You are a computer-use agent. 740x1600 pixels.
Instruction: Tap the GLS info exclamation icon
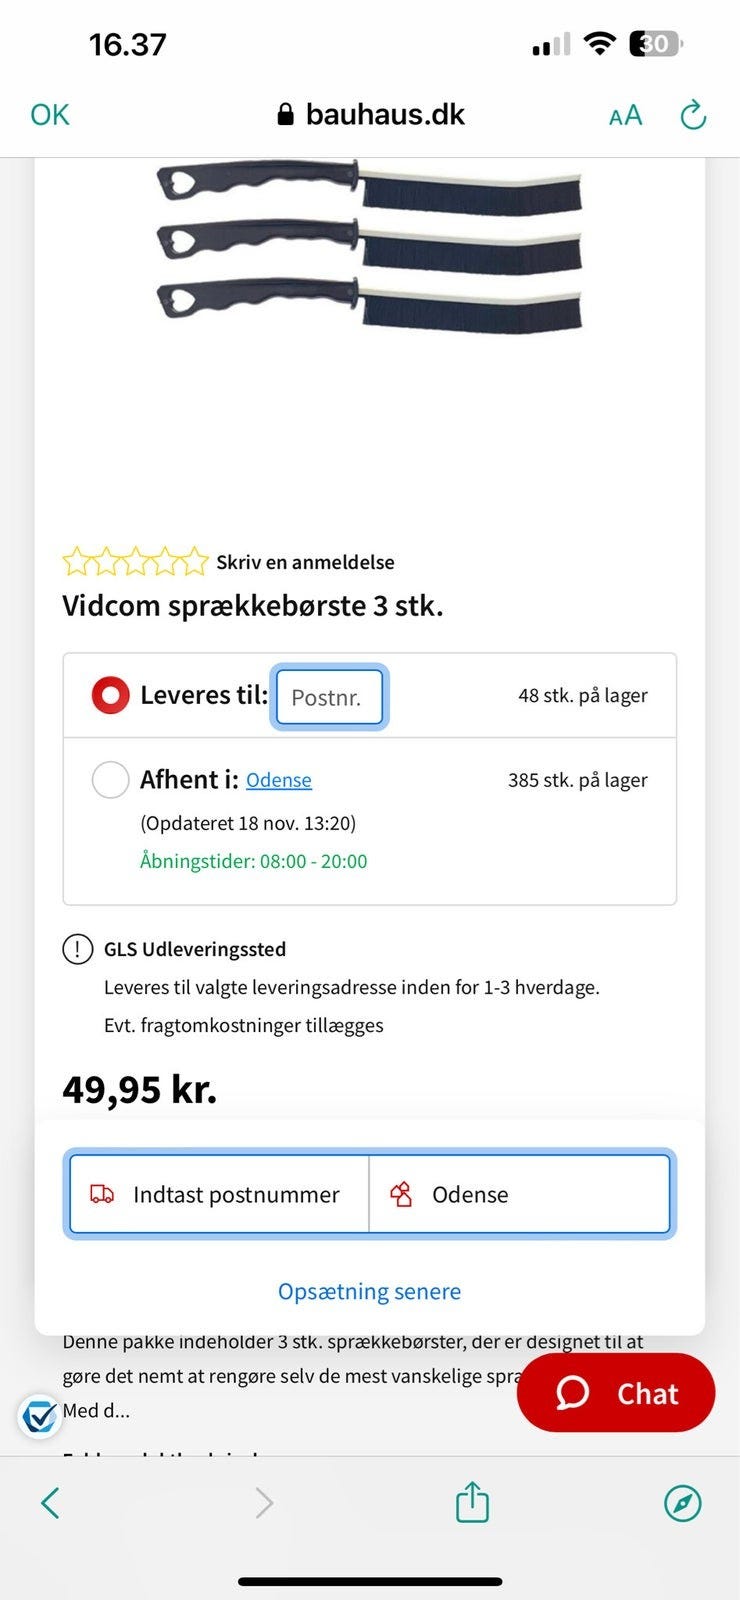[x=78, y=949]
